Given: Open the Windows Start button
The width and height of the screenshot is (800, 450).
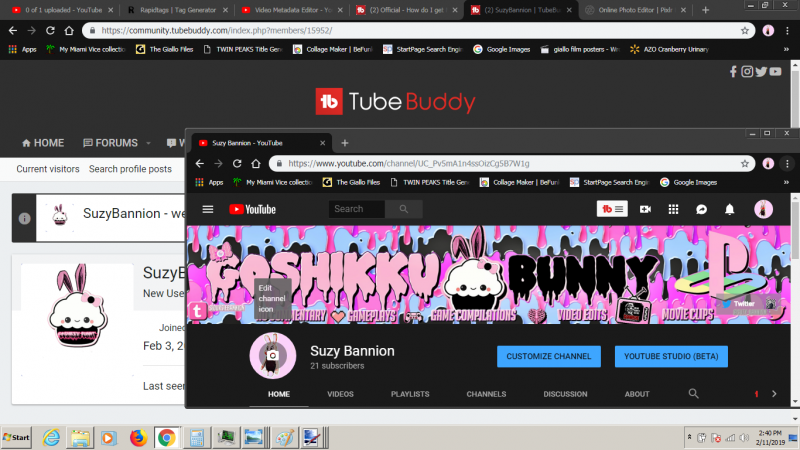Looking at the screenshot, I should (x=17, y=438).
